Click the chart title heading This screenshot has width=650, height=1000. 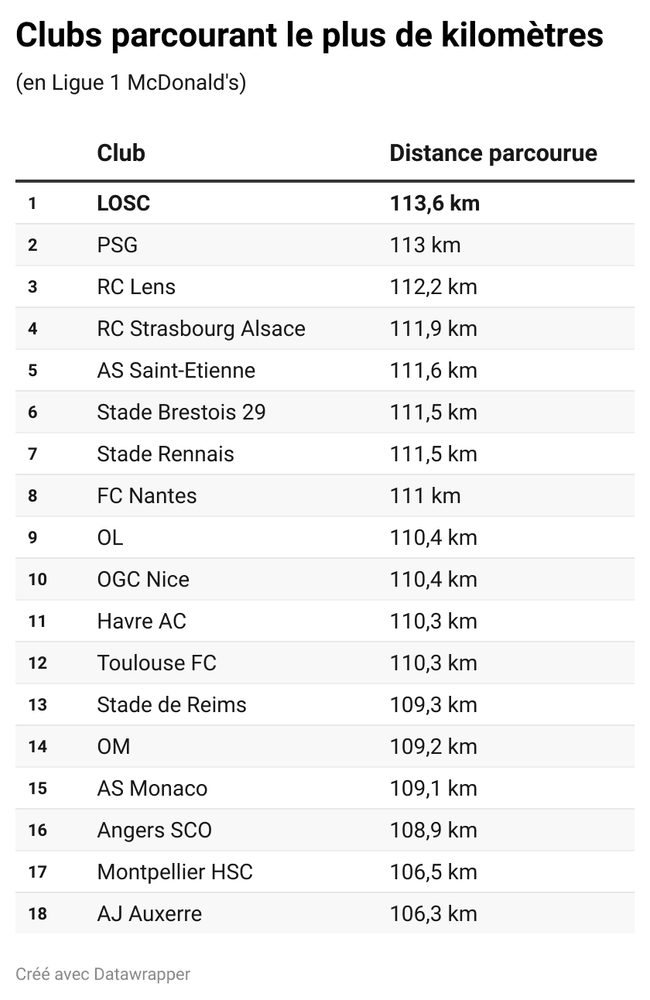coord(310,36)
